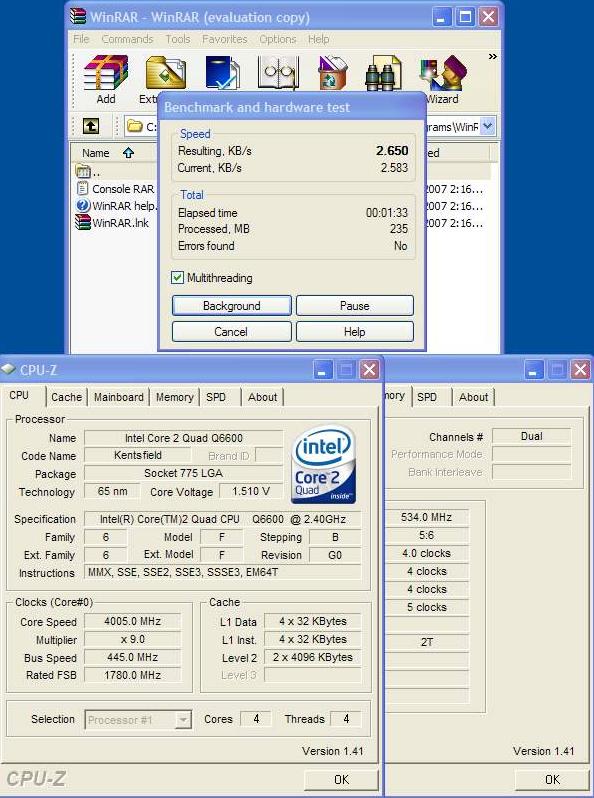Switch to the Mainboard tab
Image resolution: width=594 pixels, height=798 pixels.
(x=119, y=397)
